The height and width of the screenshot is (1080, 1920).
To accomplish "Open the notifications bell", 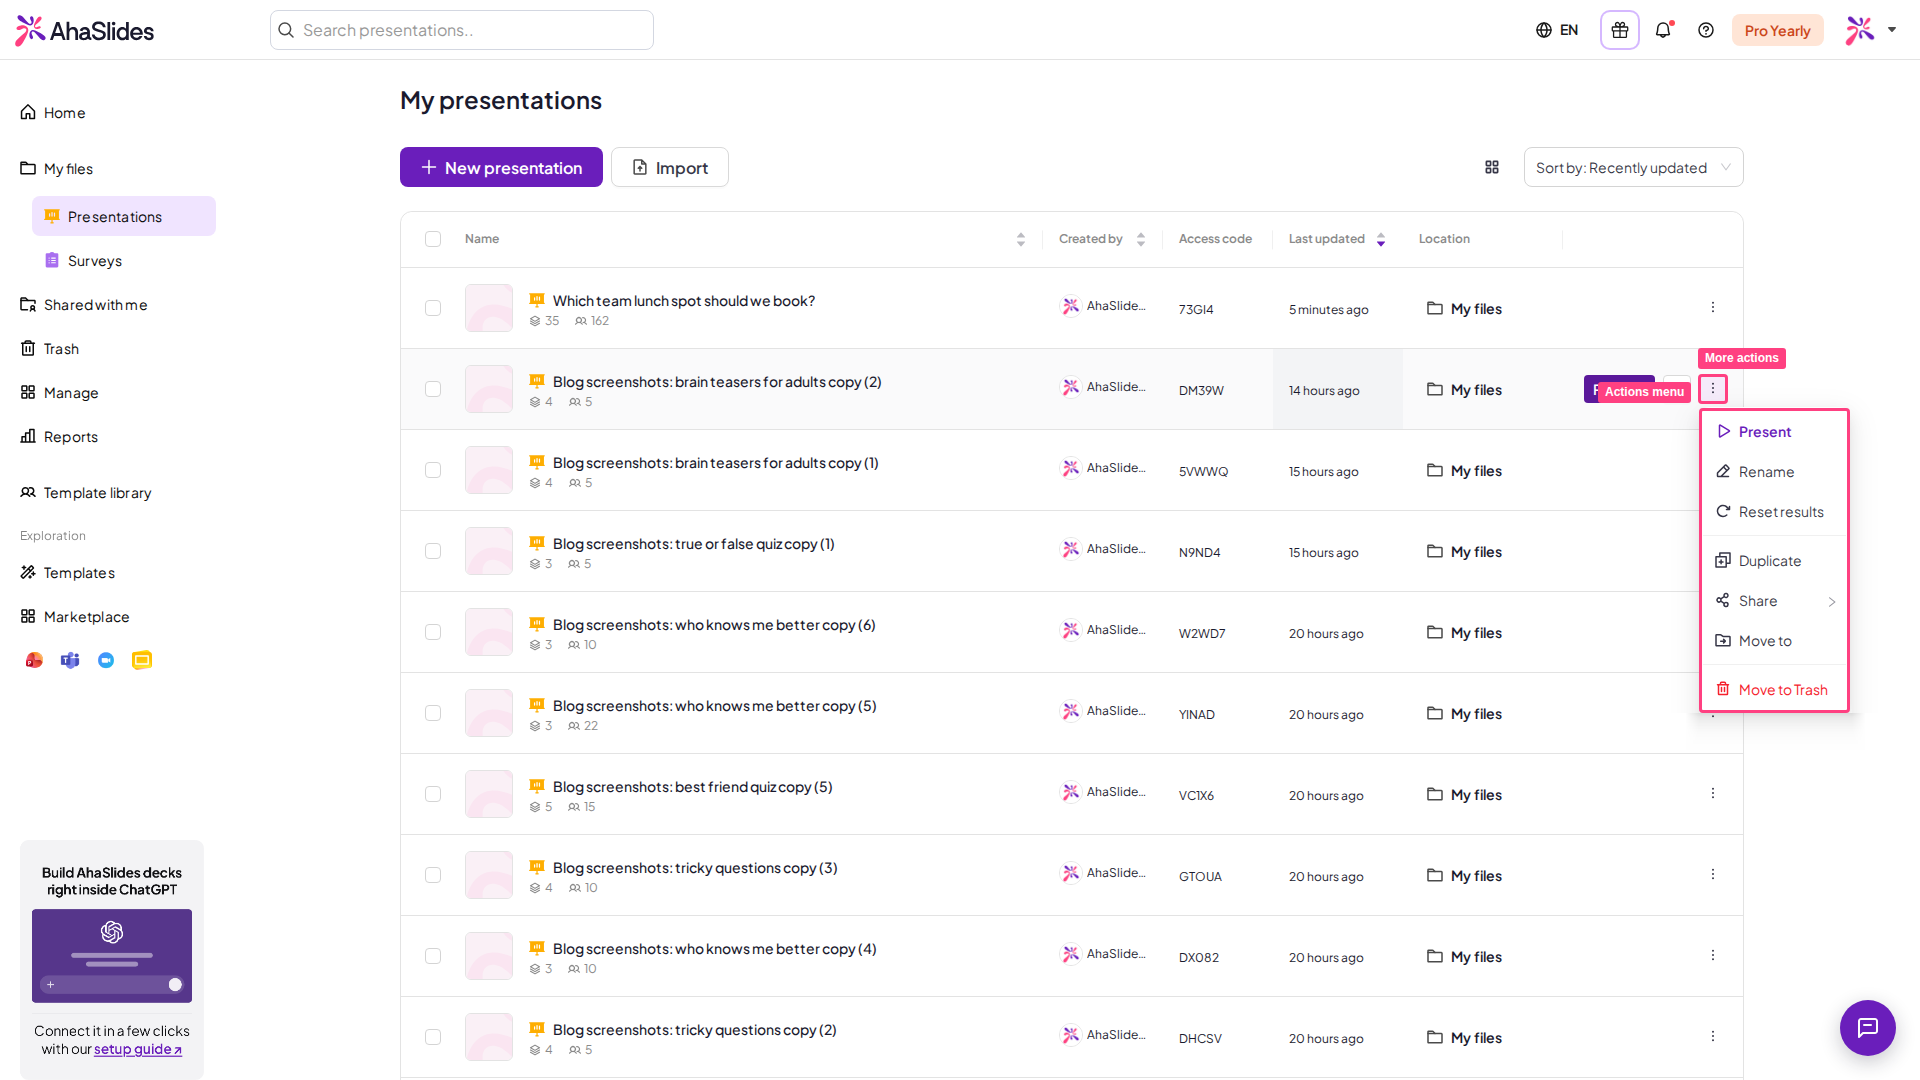I will (x=1663, y=30).
